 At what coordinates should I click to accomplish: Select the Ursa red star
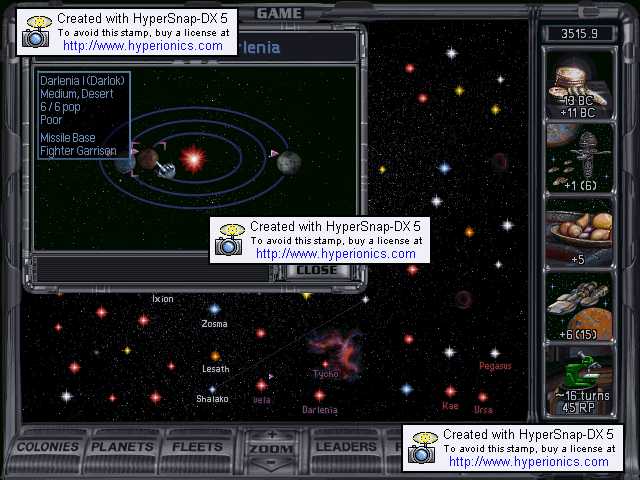pos(483,397)
